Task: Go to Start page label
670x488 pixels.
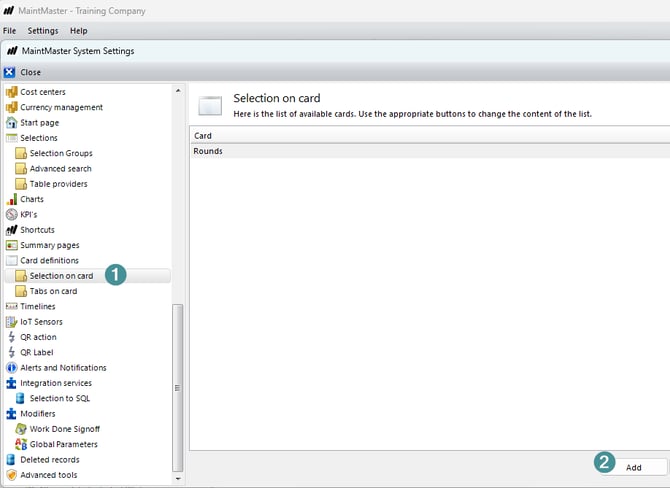Action: [x=40, y=123]
